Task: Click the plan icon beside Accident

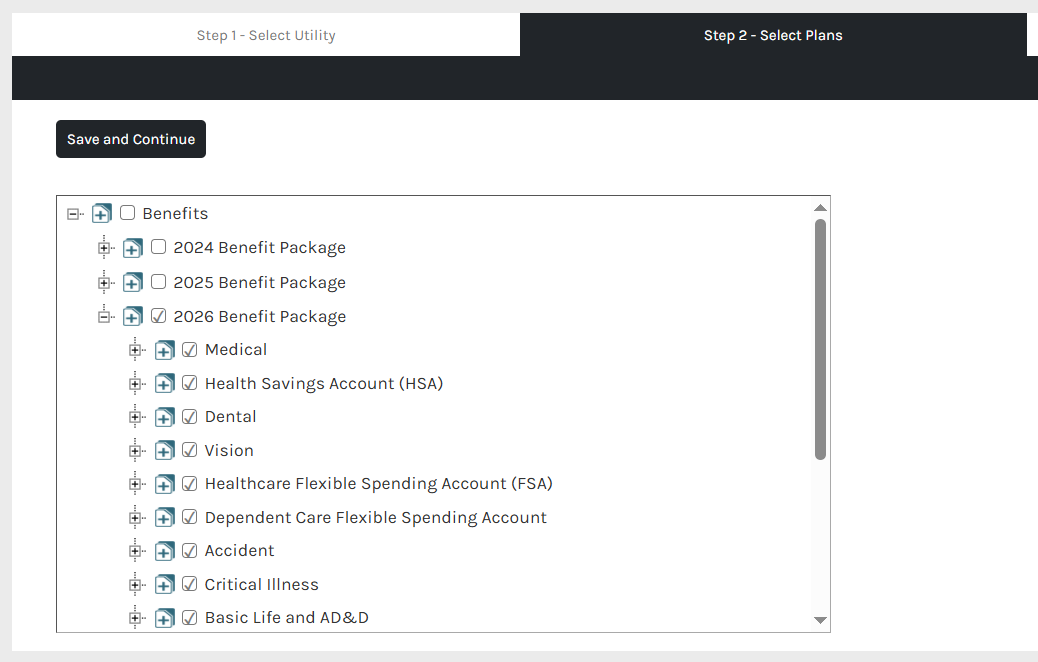Action: [x=164, y=551]
